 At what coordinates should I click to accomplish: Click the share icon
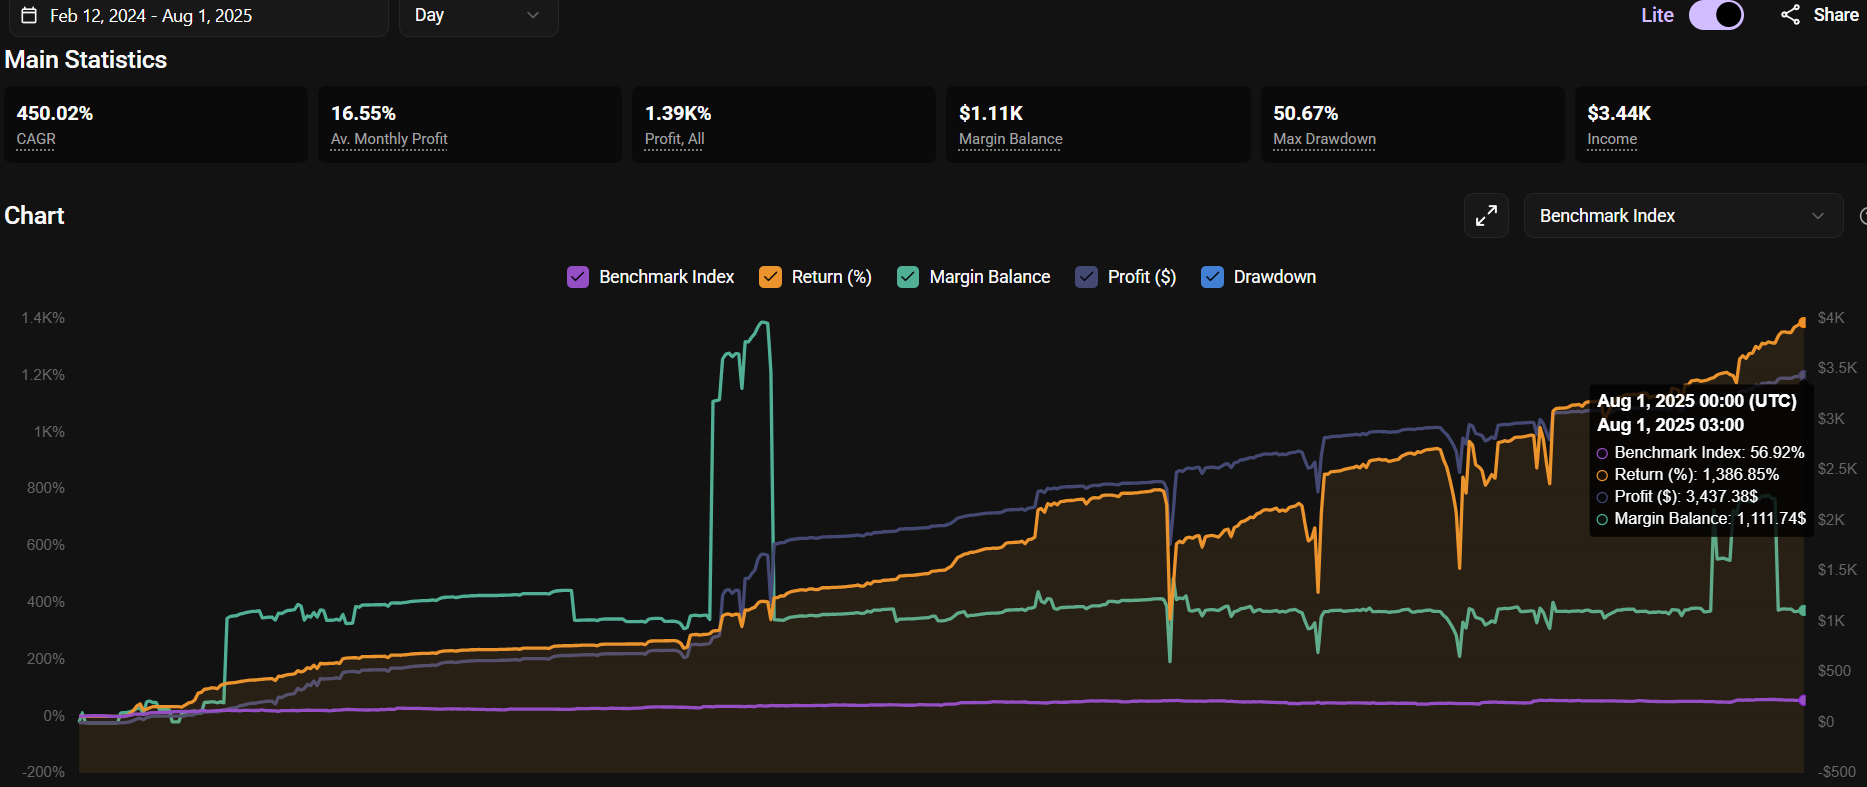coord(1790,15)
